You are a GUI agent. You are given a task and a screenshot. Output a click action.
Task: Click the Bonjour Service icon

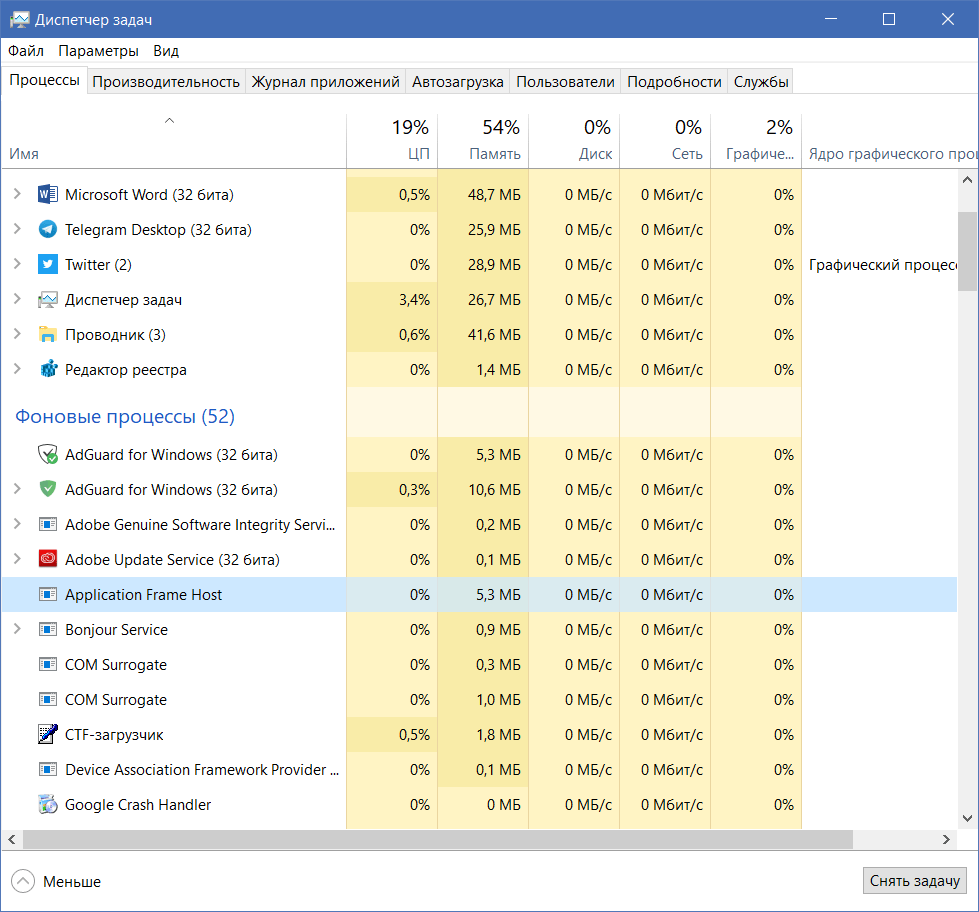[x=48, y=629]
